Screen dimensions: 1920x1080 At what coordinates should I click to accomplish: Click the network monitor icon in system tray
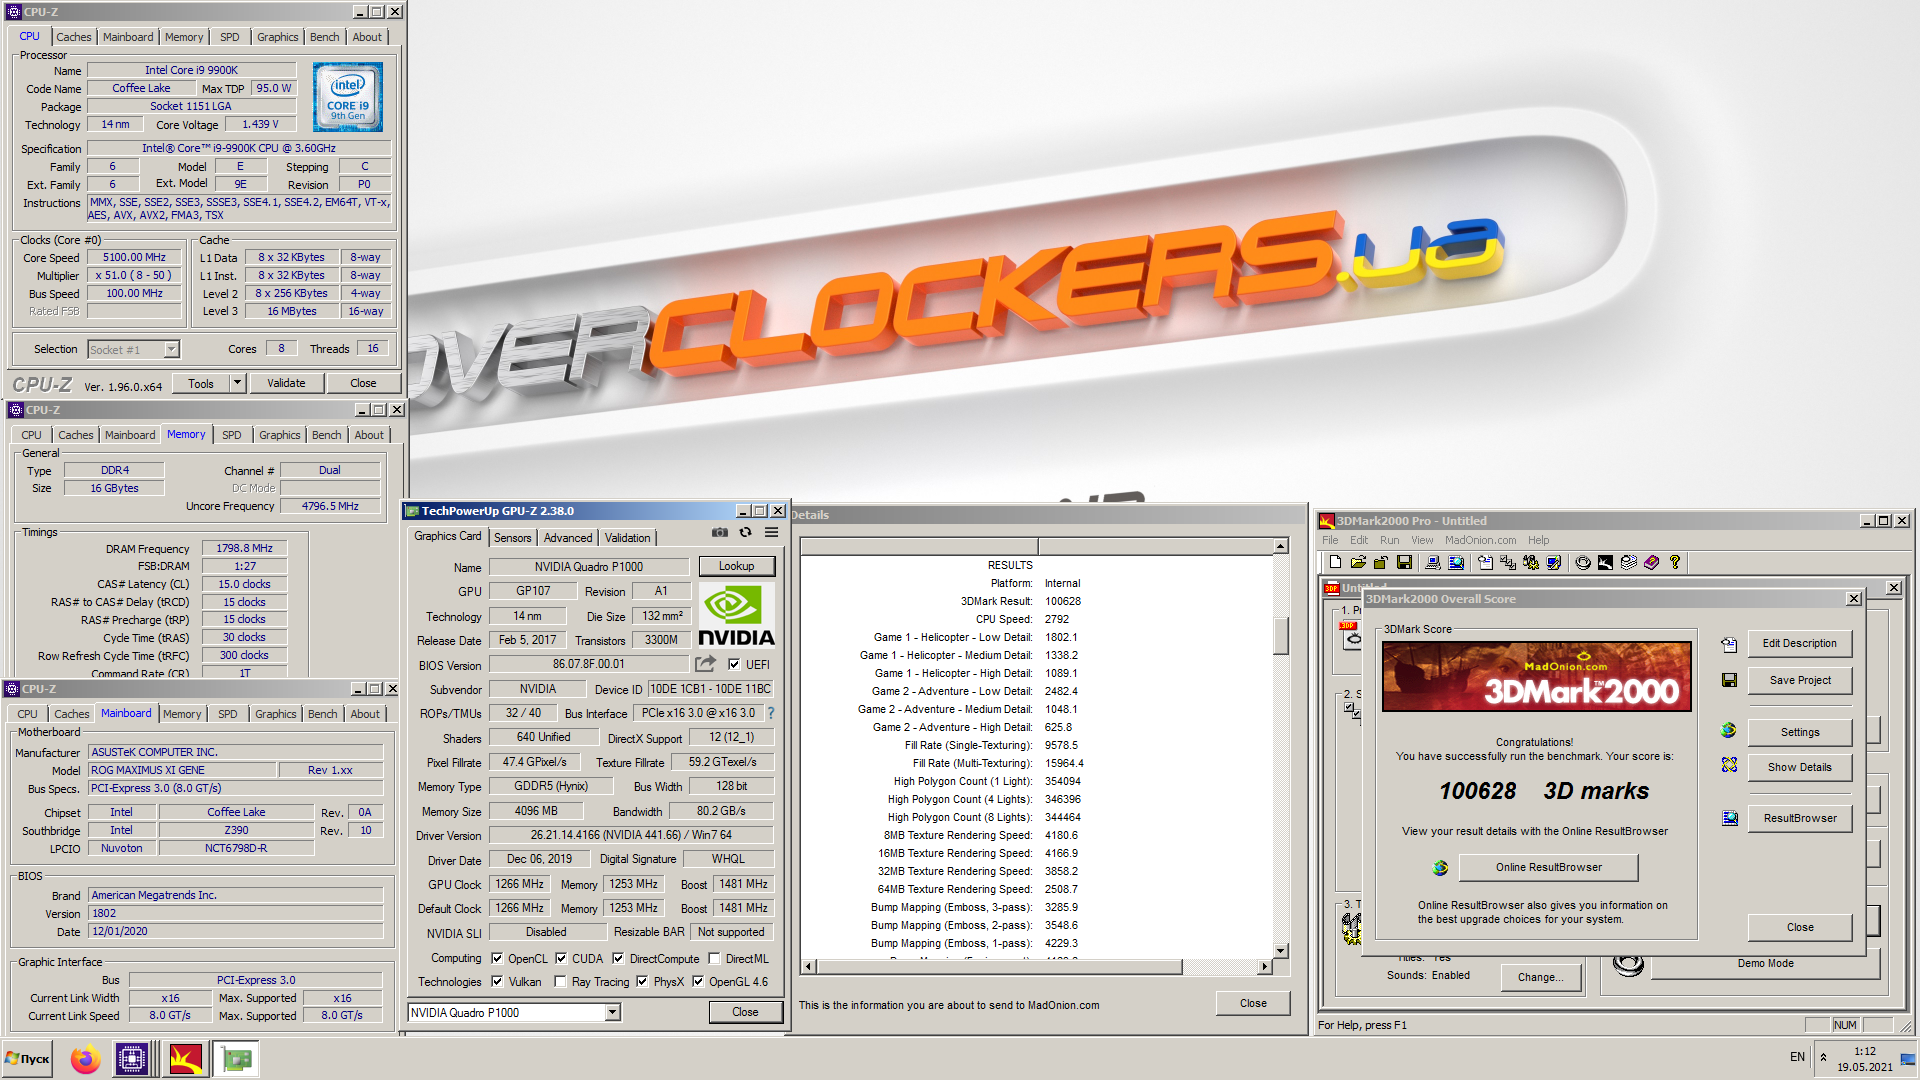(x=1907, y=1059)
